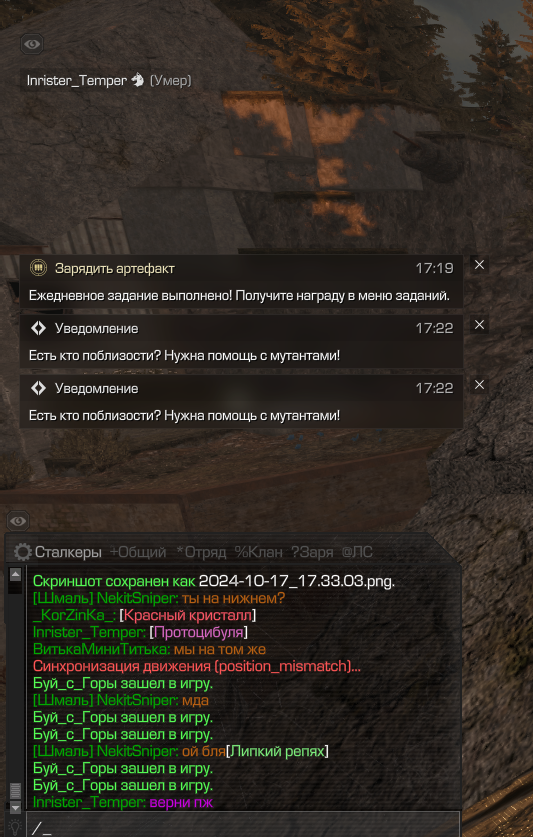Toggle the eye icon above the player name

coord(32,44)
